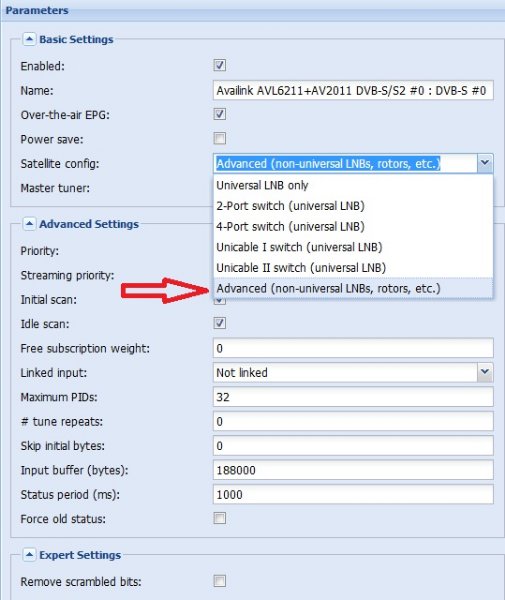The width and height of the screenshot is (505, 600).
Task: Choose 4-Port switch (universal LNB)
Action: pyautogui.click(x=353, y=227)
